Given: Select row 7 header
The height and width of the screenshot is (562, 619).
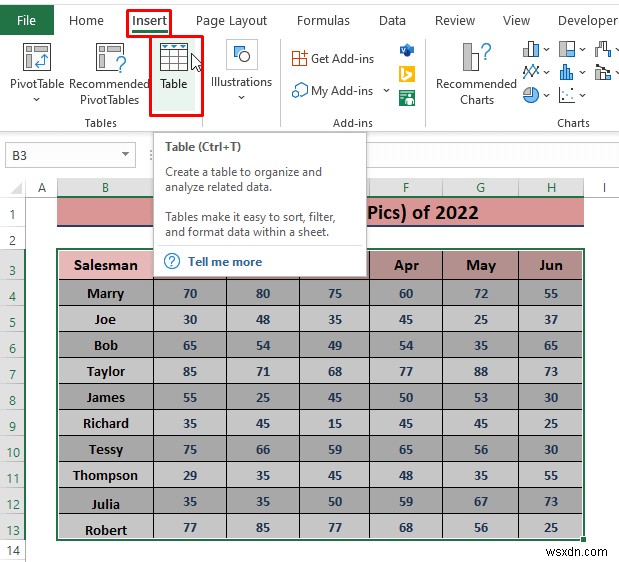Looking at the screenshot, I should 13,373.
